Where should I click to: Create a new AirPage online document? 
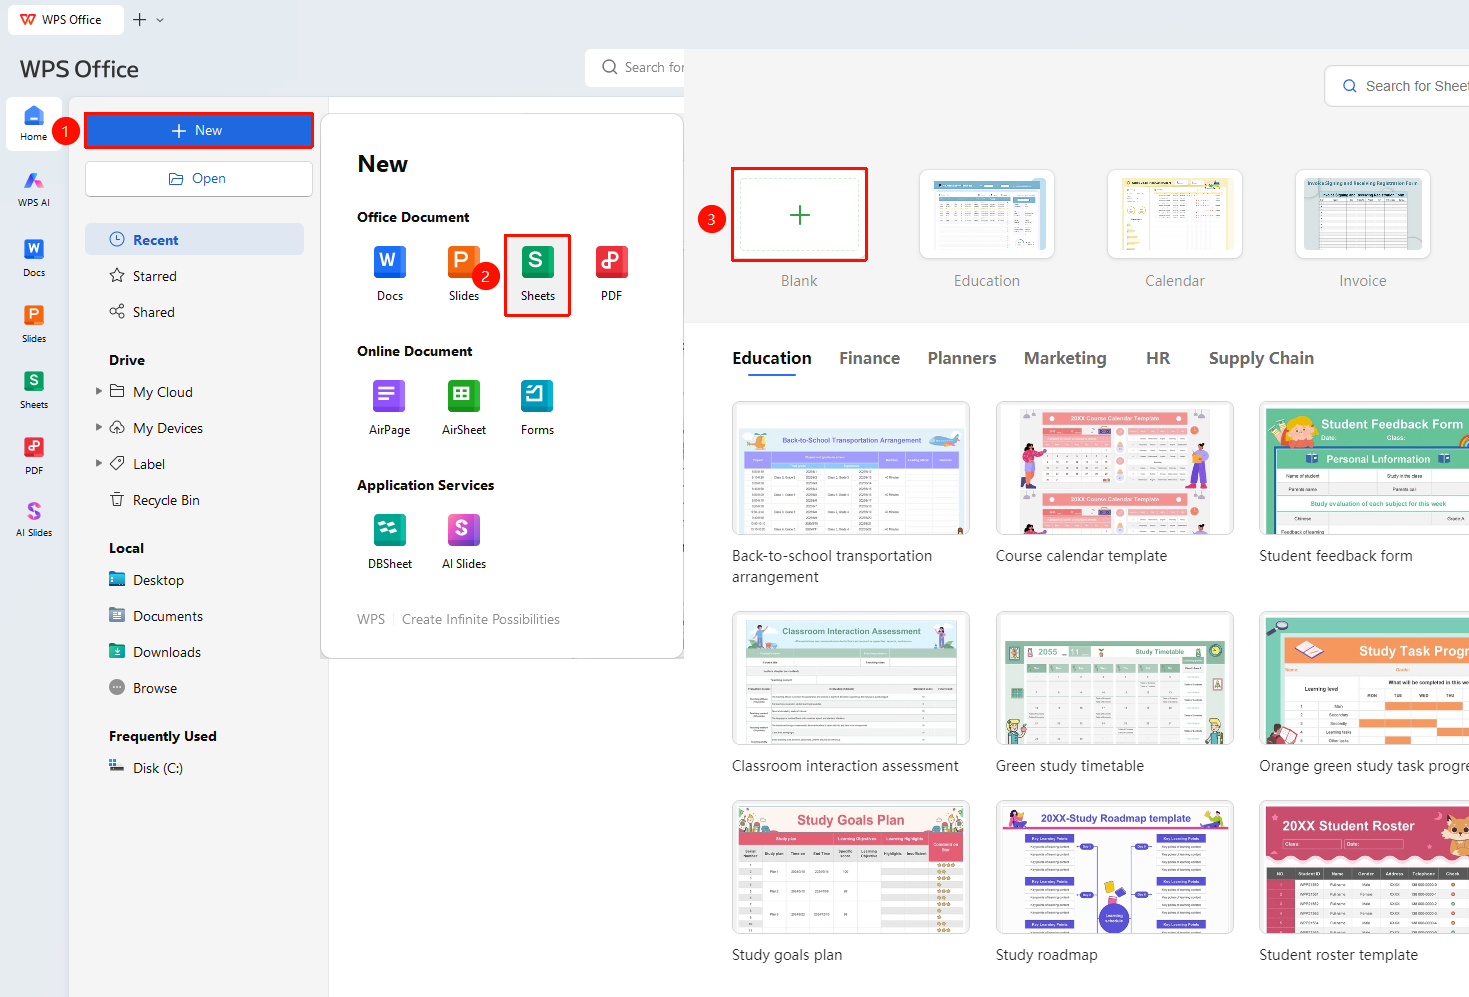pos(390,408)
